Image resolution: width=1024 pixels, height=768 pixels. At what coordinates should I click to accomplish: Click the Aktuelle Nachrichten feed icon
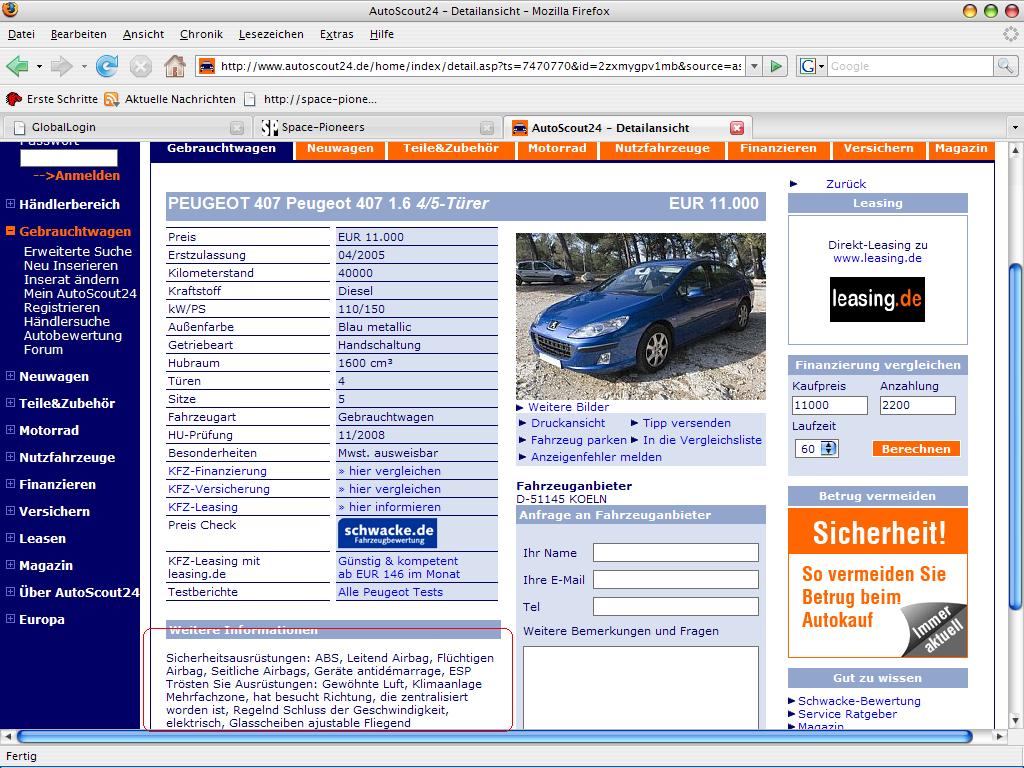coord(112,99)
